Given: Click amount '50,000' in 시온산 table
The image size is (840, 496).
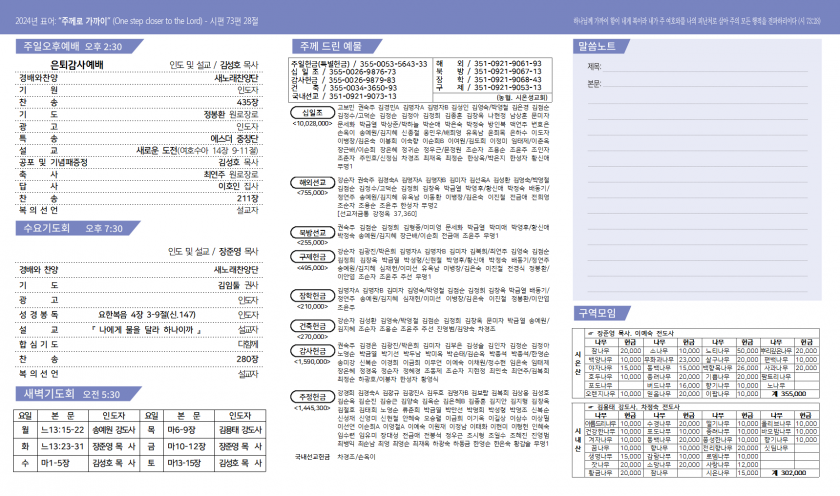Looking at the screenshot, I should tap(747, 351).
